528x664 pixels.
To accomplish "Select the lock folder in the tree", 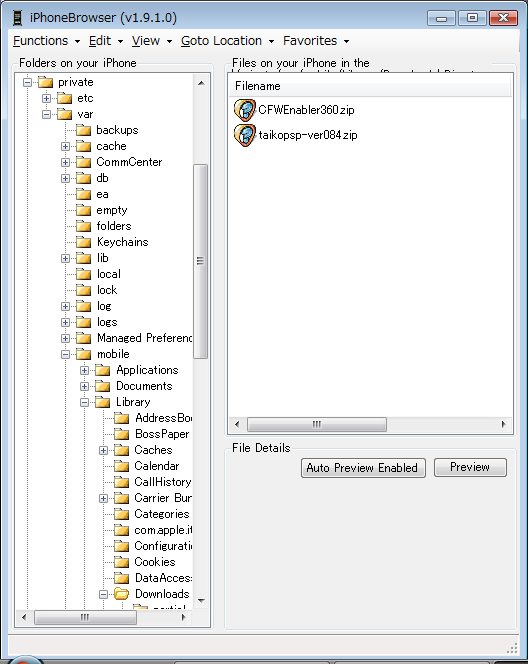I will coord(107,290).
